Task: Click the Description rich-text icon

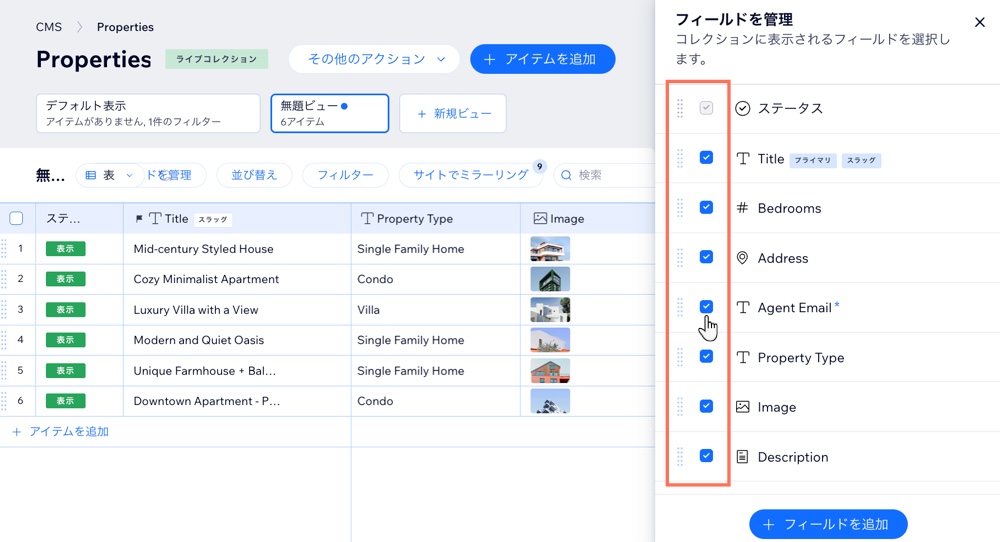Action: (x=742, y=457)
